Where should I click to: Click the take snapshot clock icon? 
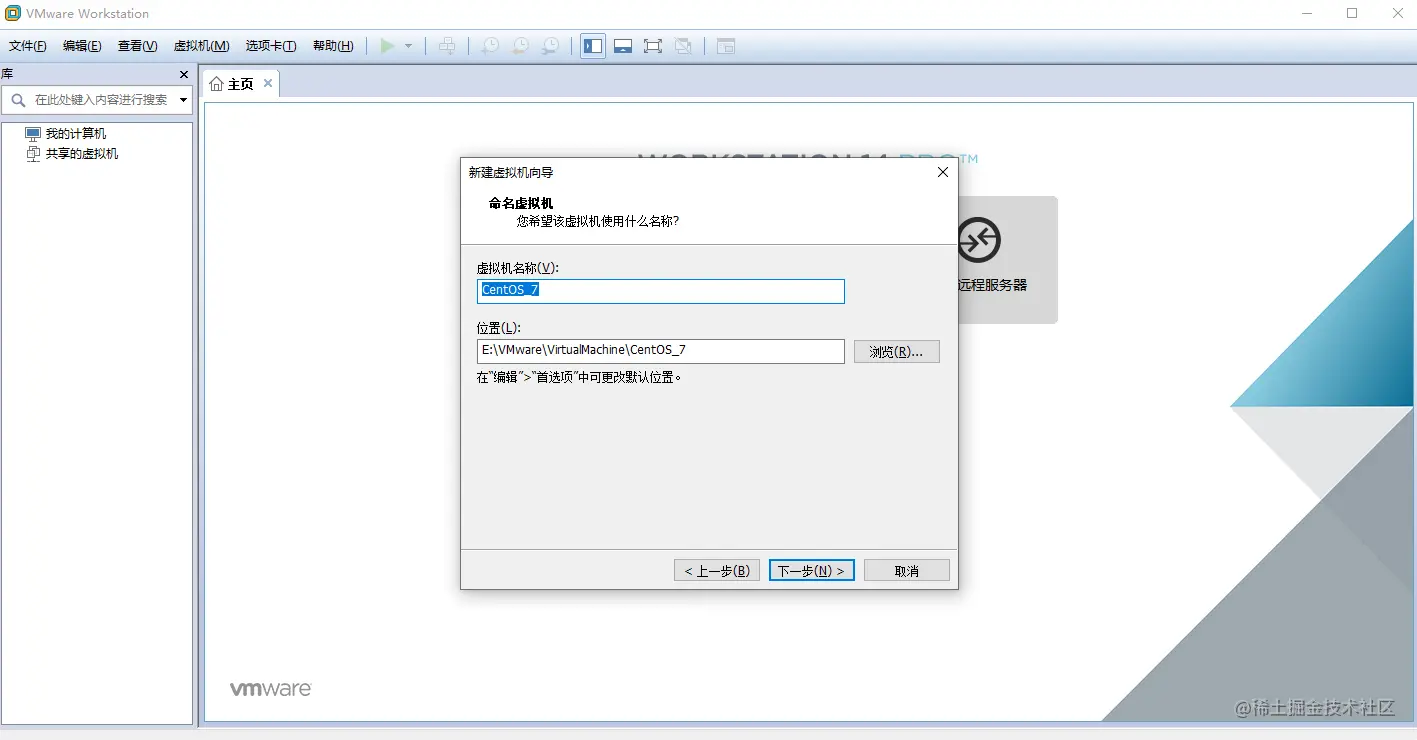[490, 46]
